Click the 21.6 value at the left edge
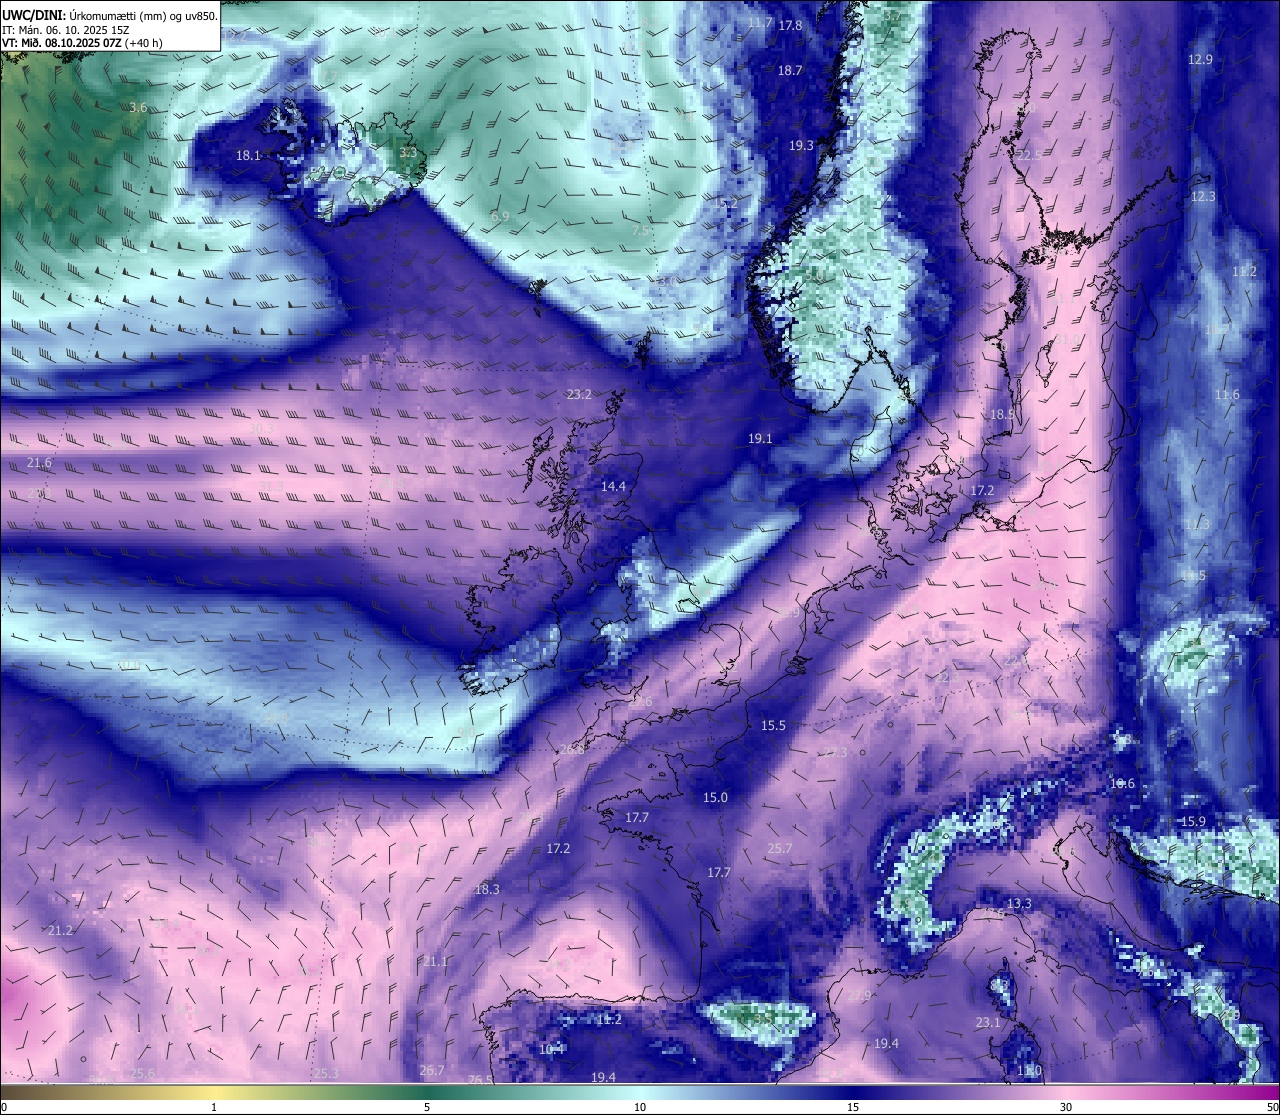This screenshot has width=1280, height=1115. pyautogui.click(x=39, y=462)
